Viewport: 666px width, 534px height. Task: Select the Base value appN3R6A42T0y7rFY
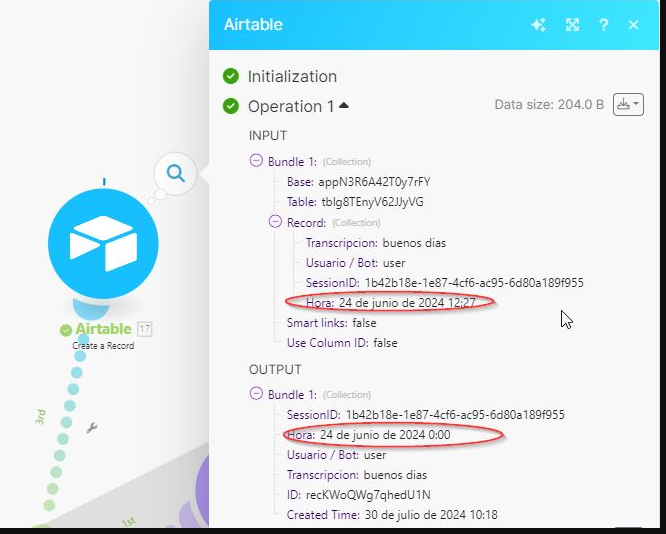(x=374, y=182)
